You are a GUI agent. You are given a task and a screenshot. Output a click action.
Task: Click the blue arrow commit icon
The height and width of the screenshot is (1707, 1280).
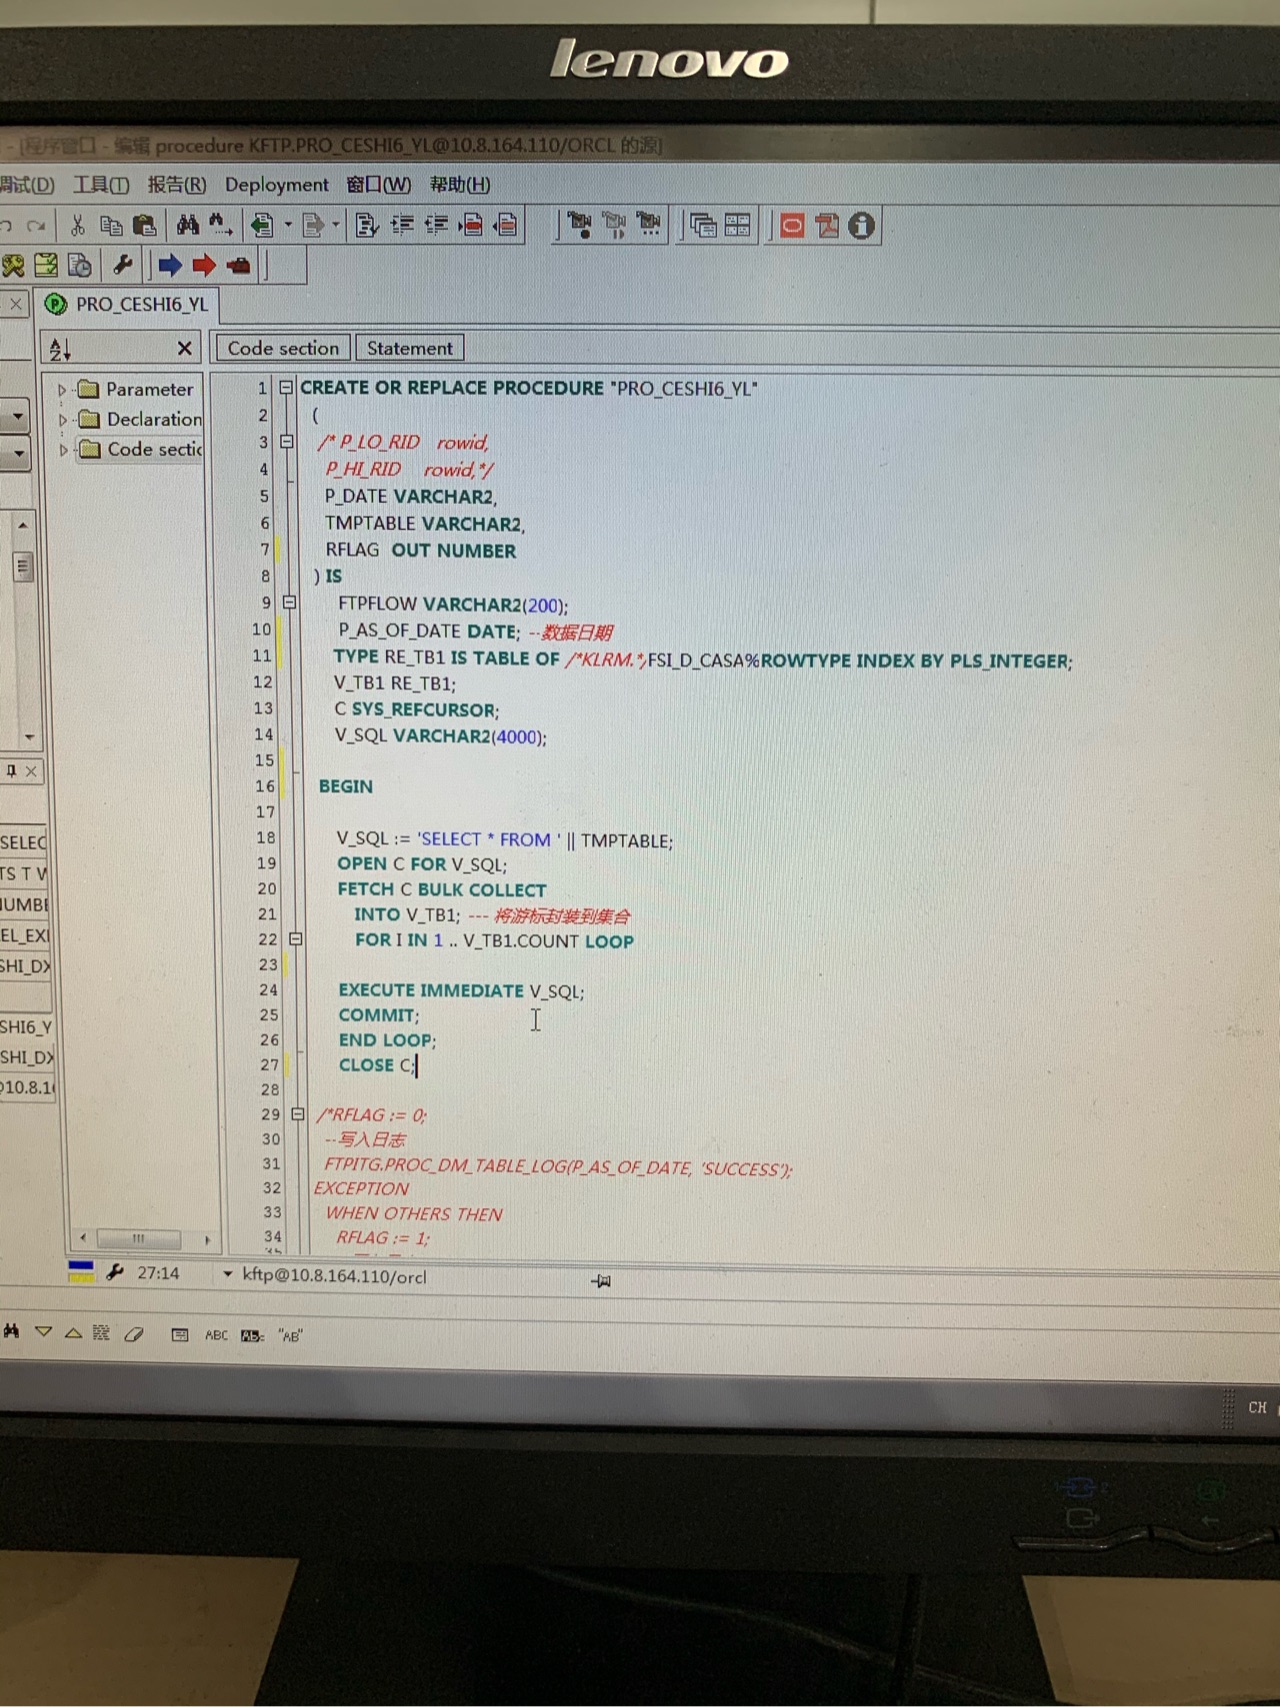pyautogui.click(x=170, y=265)
